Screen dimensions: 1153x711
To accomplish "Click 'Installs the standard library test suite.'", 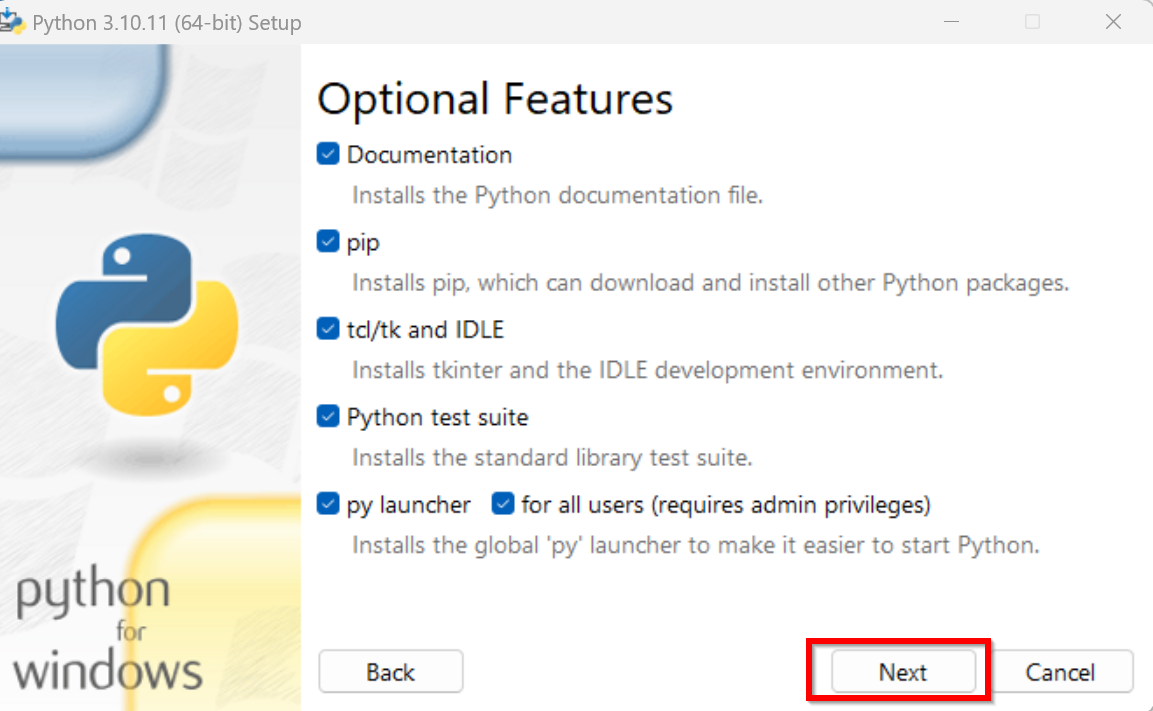I will pos(552,457).
